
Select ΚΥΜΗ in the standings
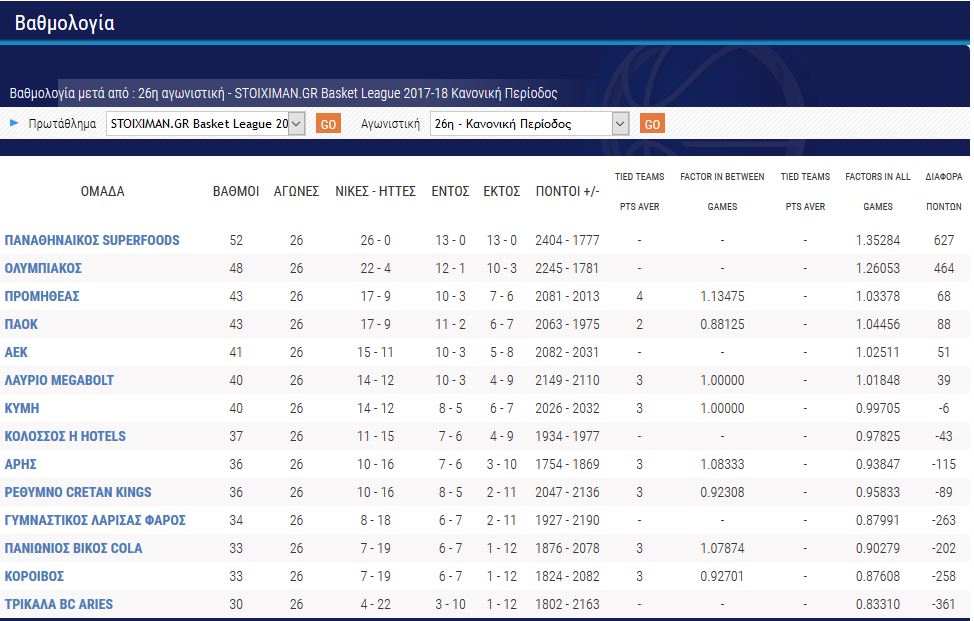pos(22,408)
